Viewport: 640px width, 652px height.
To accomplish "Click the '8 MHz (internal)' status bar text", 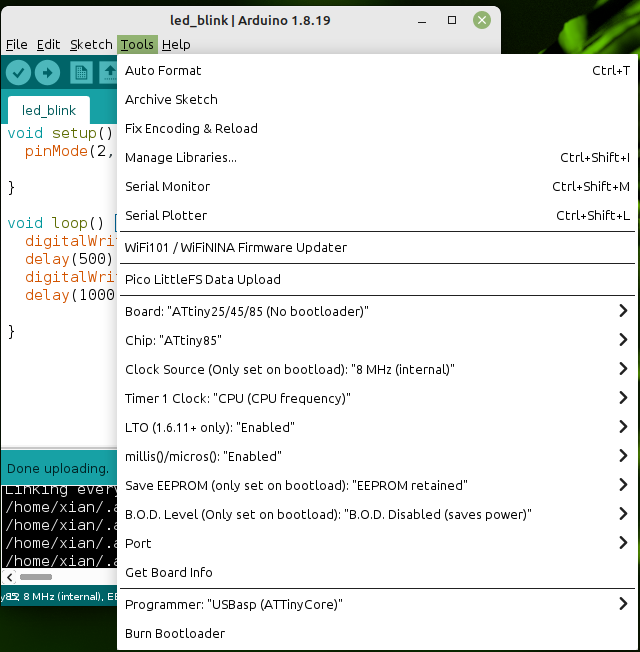I will [x=62, y=597].
